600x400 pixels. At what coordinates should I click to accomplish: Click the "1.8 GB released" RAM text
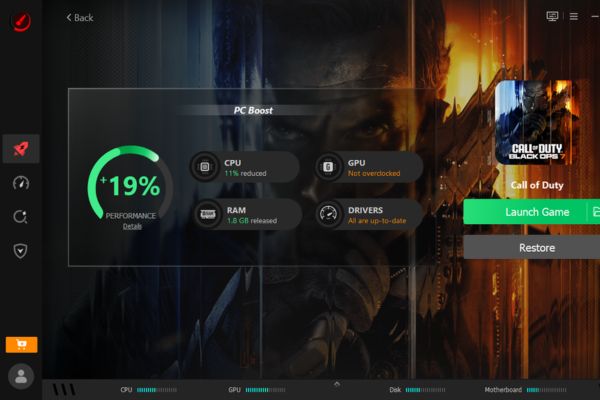[252, 221]
